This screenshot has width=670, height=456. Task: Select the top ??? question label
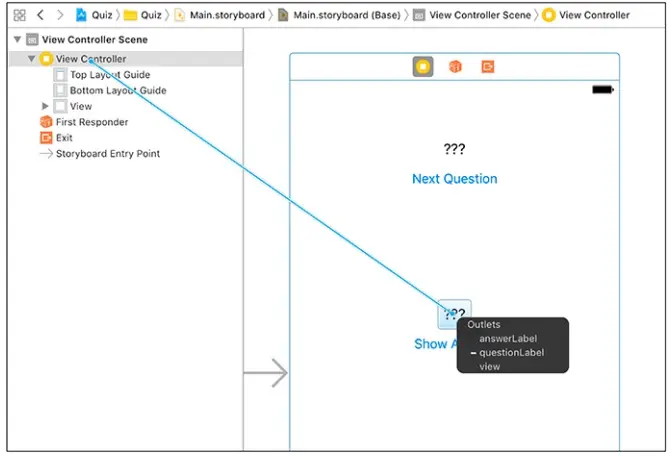pos(454,149)
